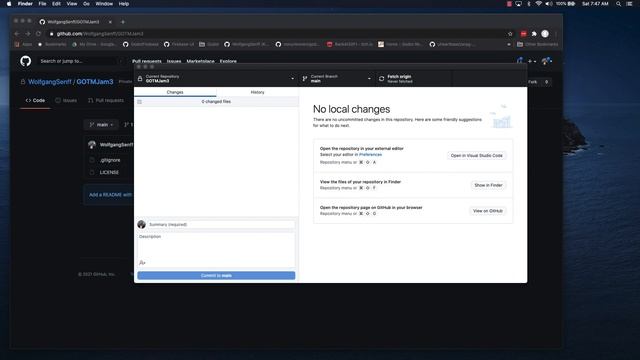This screenshot has height=360, width=640.
Task: Select the repository Pull requests tab
Action: tap(106, 100)
